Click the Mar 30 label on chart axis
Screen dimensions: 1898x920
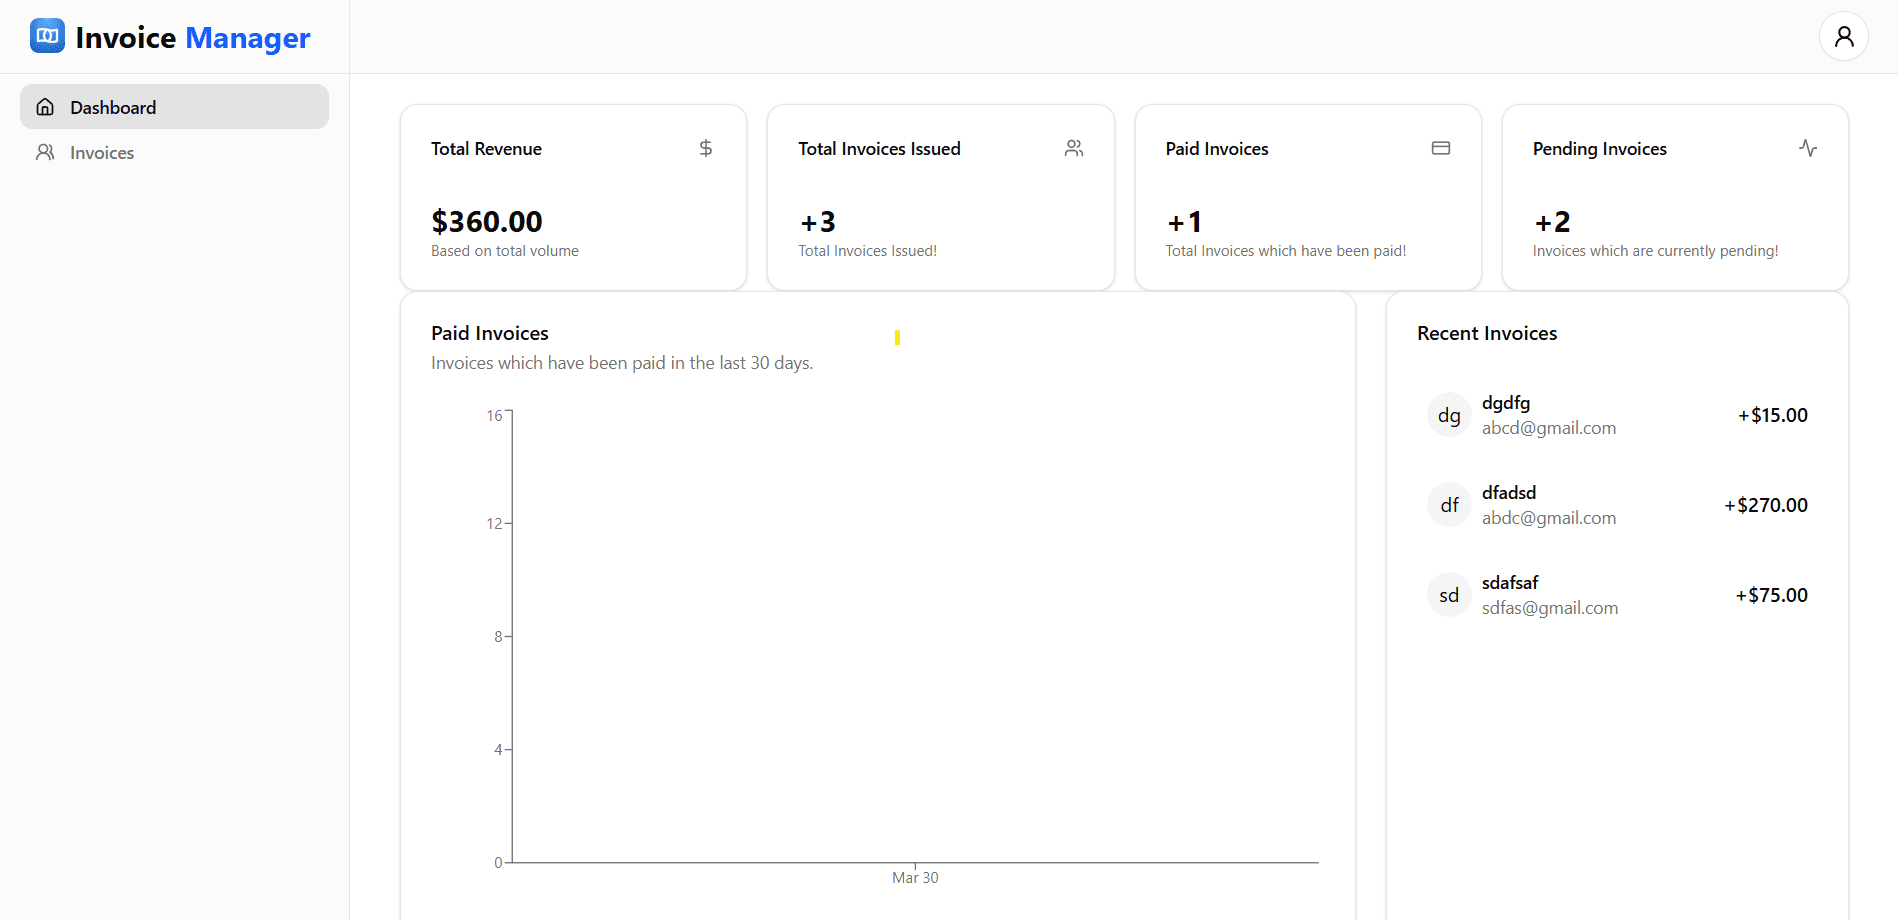(x=915, y=878)
